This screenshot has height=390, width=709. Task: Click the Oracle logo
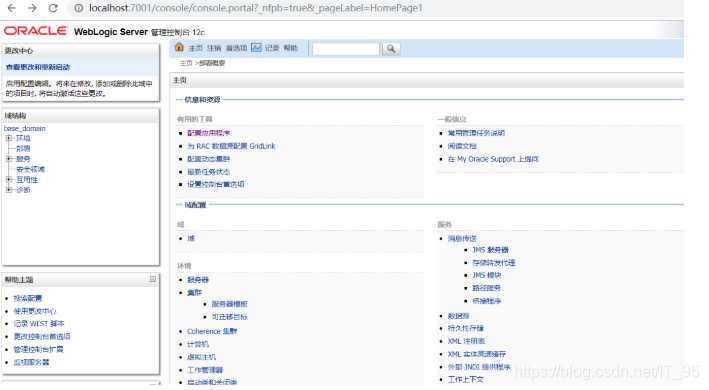36,31
